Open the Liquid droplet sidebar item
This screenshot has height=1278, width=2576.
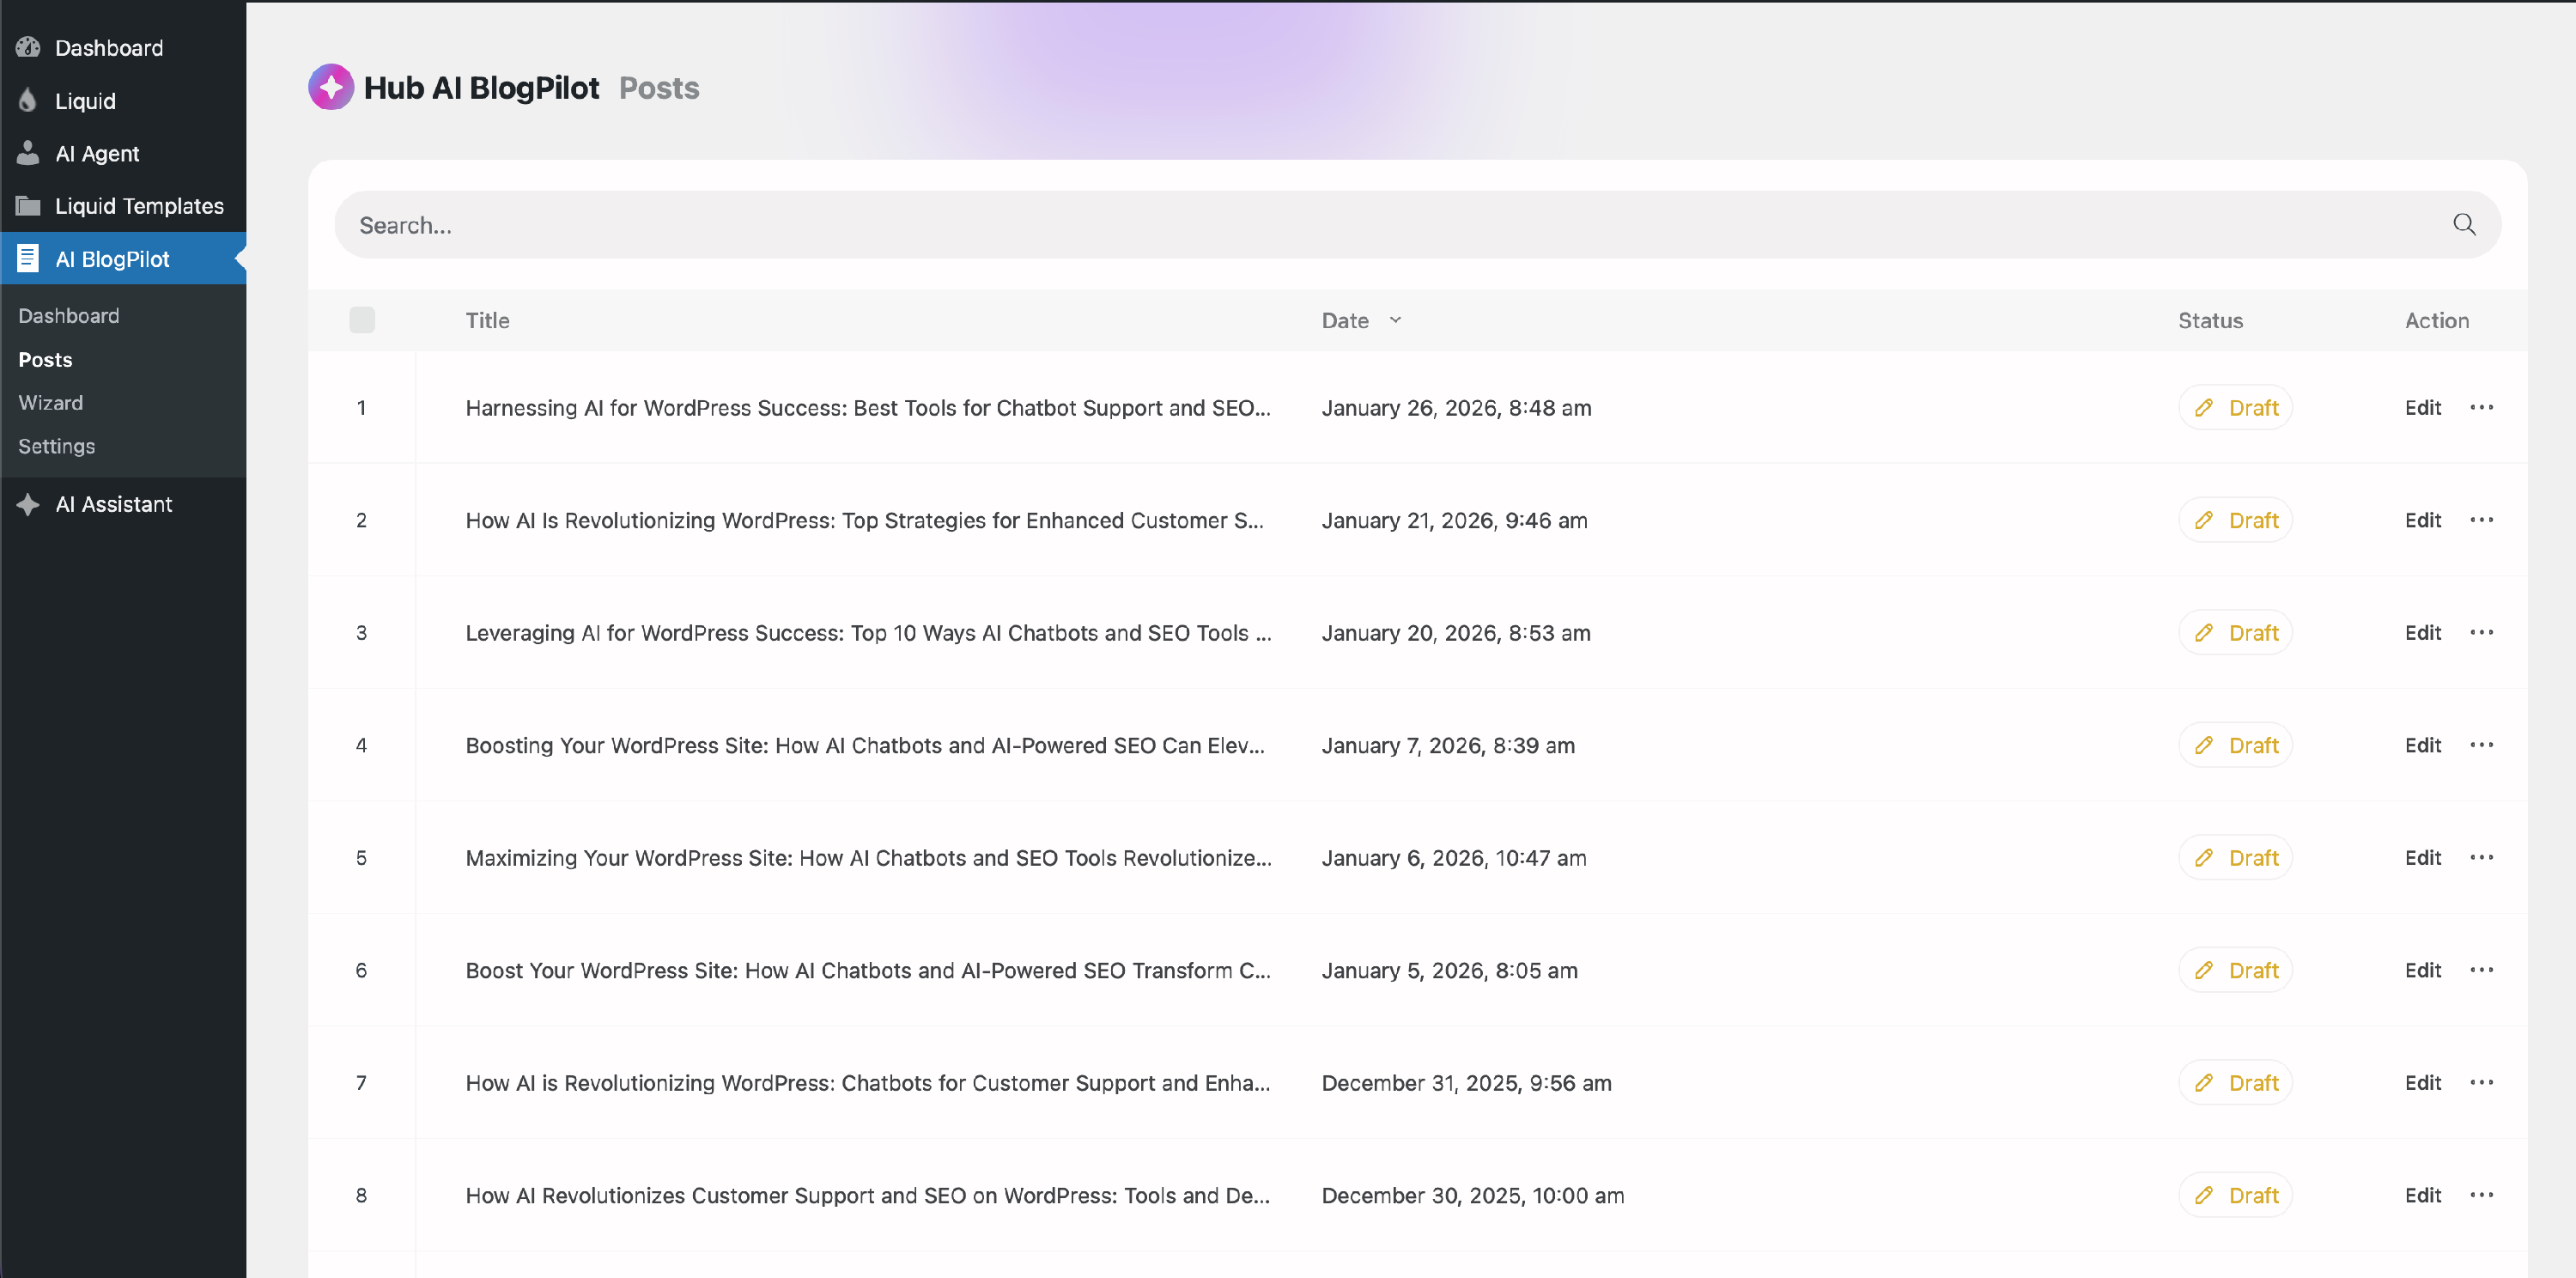[x=84, y=101]
